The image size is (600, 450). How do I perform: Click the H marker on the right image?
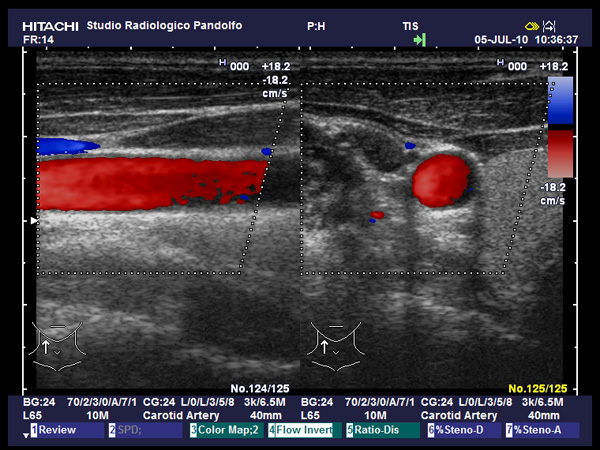pyautogui.click(x=500, y=62)
